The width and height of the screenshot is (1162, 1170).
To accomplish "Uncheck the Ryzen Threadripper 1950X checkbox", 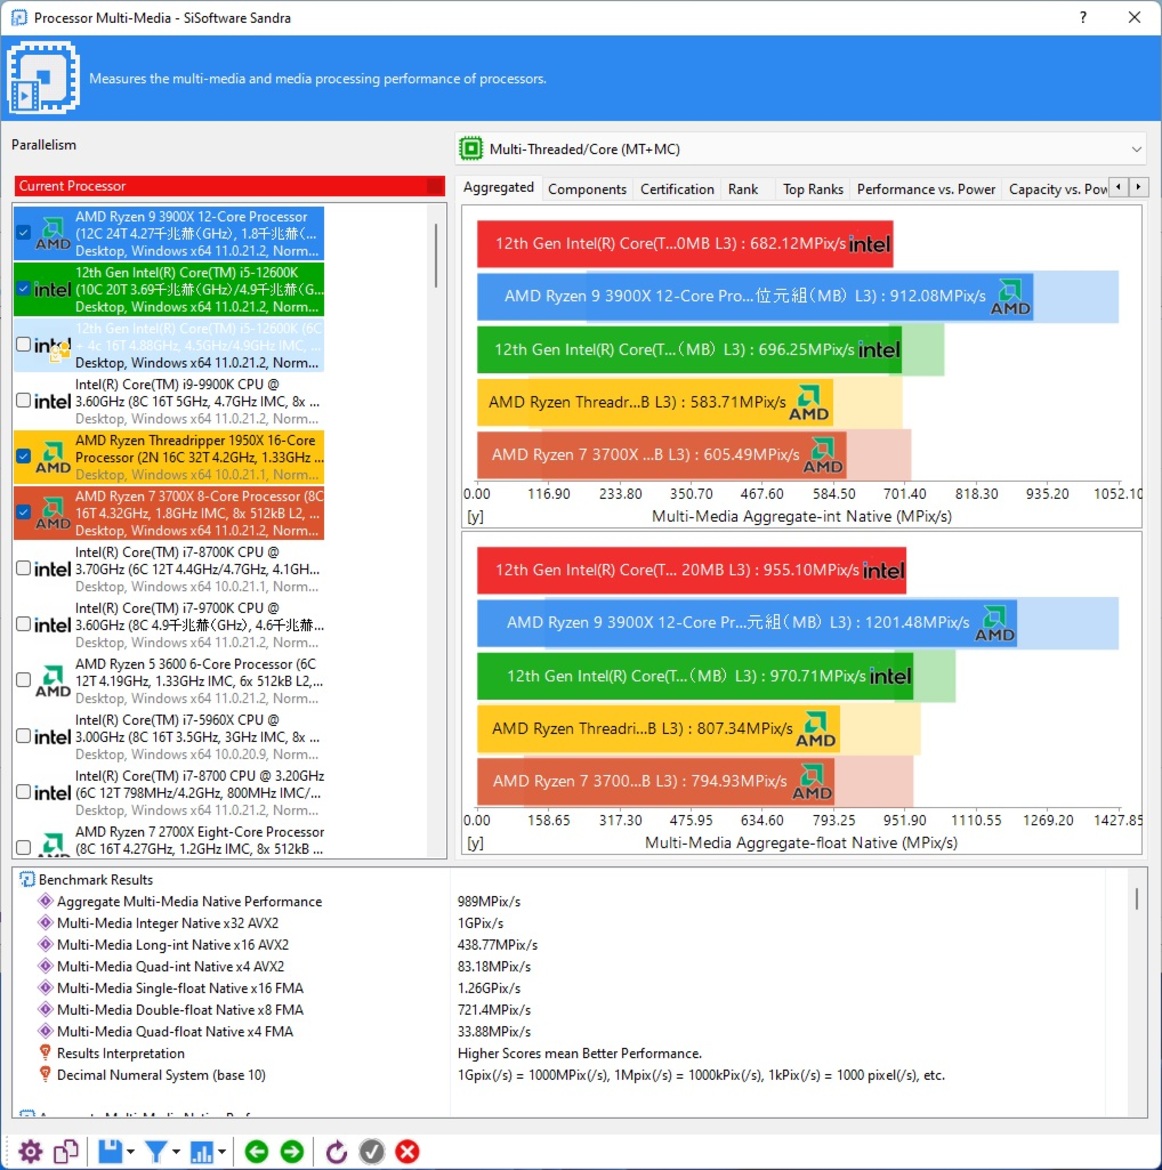I will point(23,456).
